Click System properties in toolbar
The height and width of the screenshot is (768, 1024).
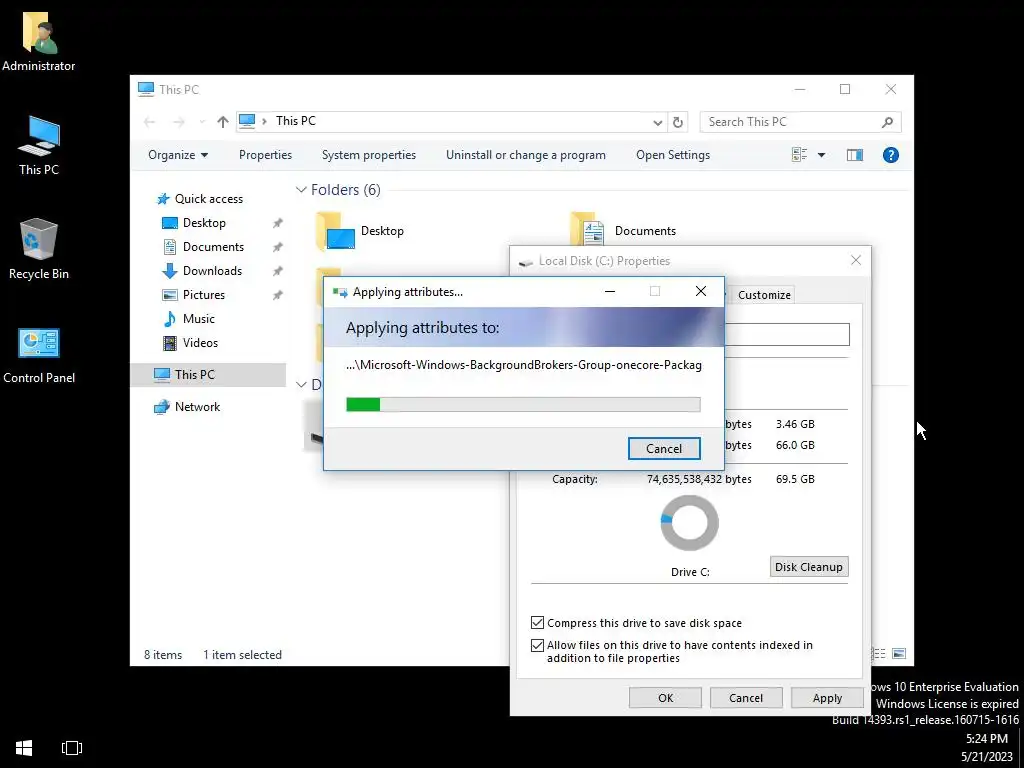click(x=369, y=155)
